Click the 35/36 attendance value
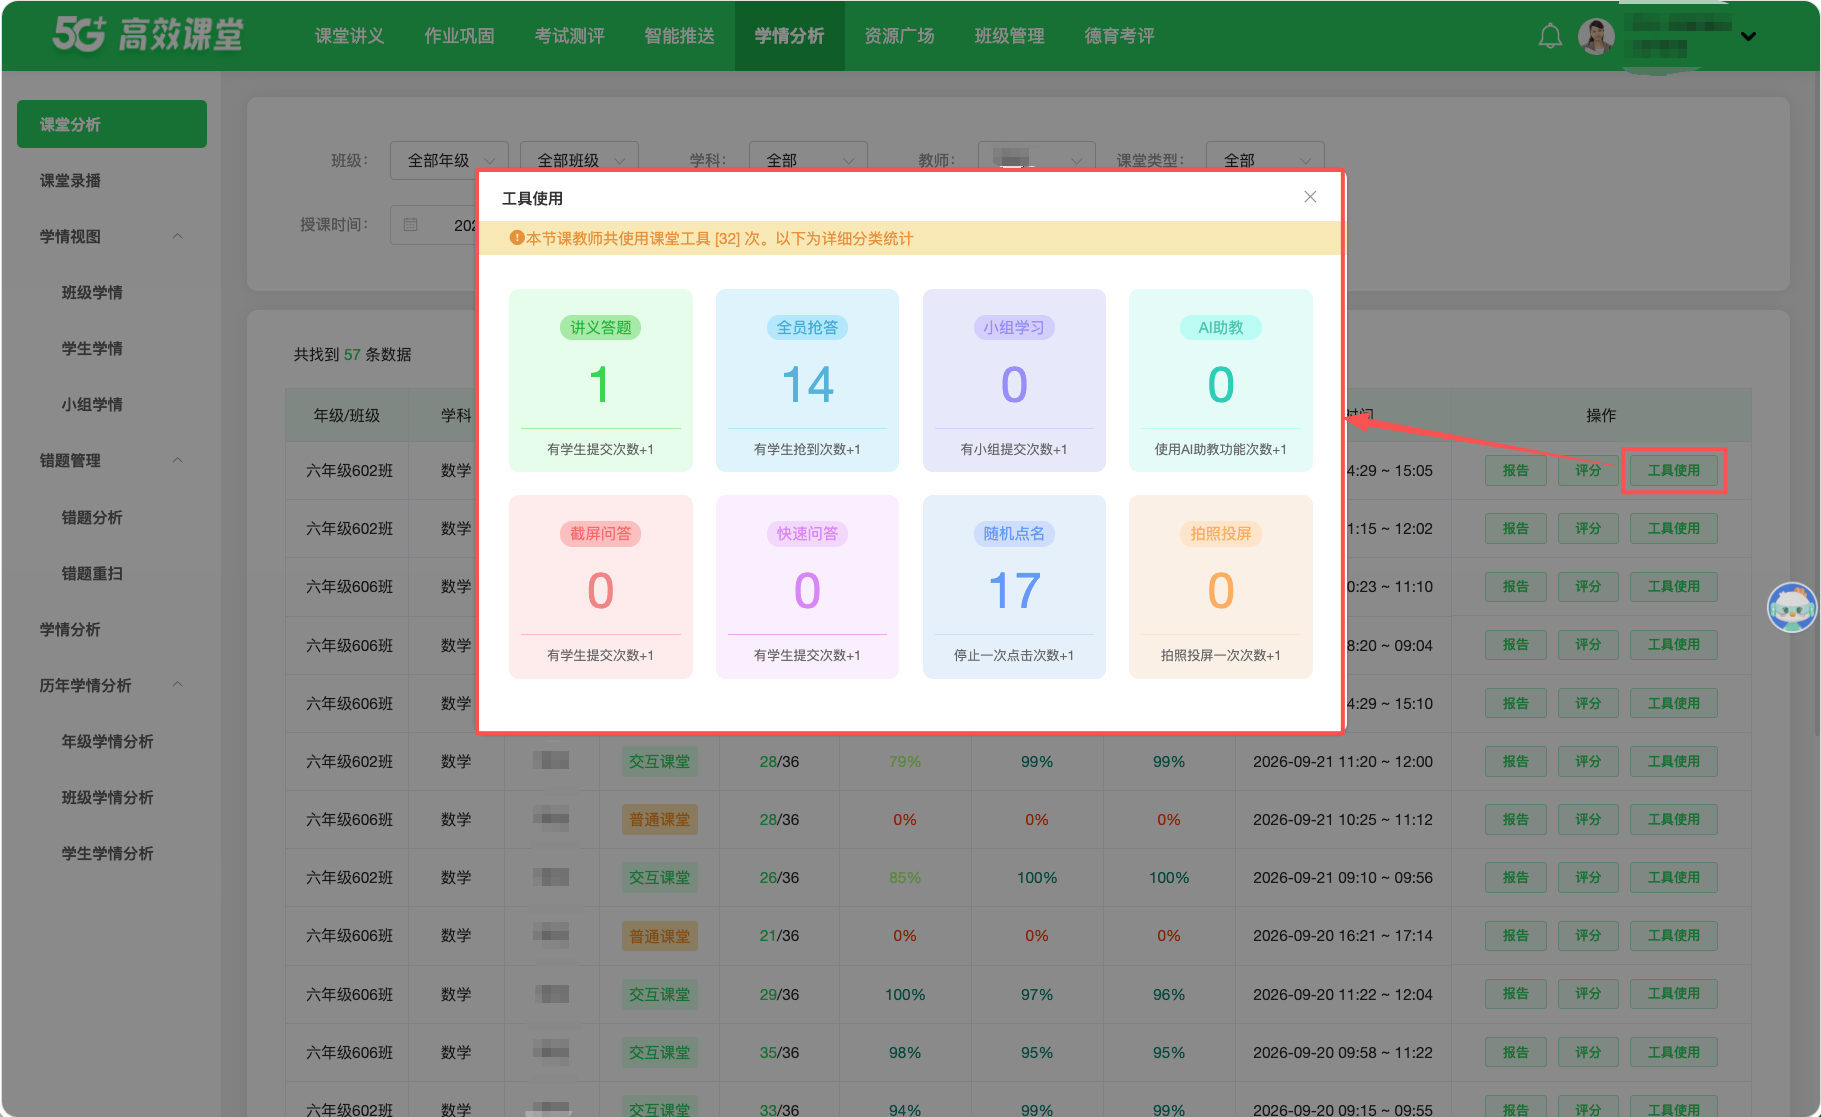The width and height of the screenshot is (1821, 1117). 779,1053
